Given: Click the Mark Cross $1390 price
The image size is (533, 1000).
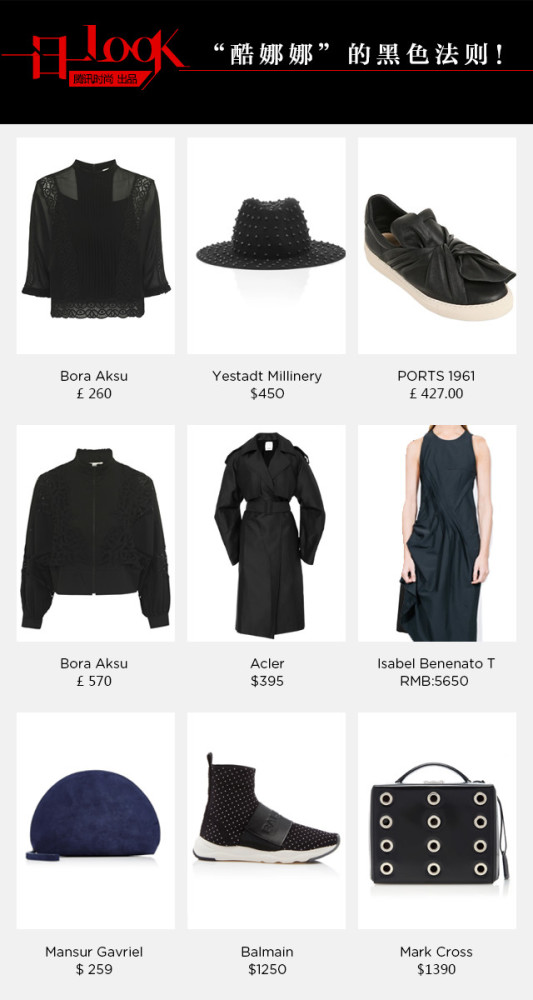Looking at the screenshot, I should pos(436,969).
